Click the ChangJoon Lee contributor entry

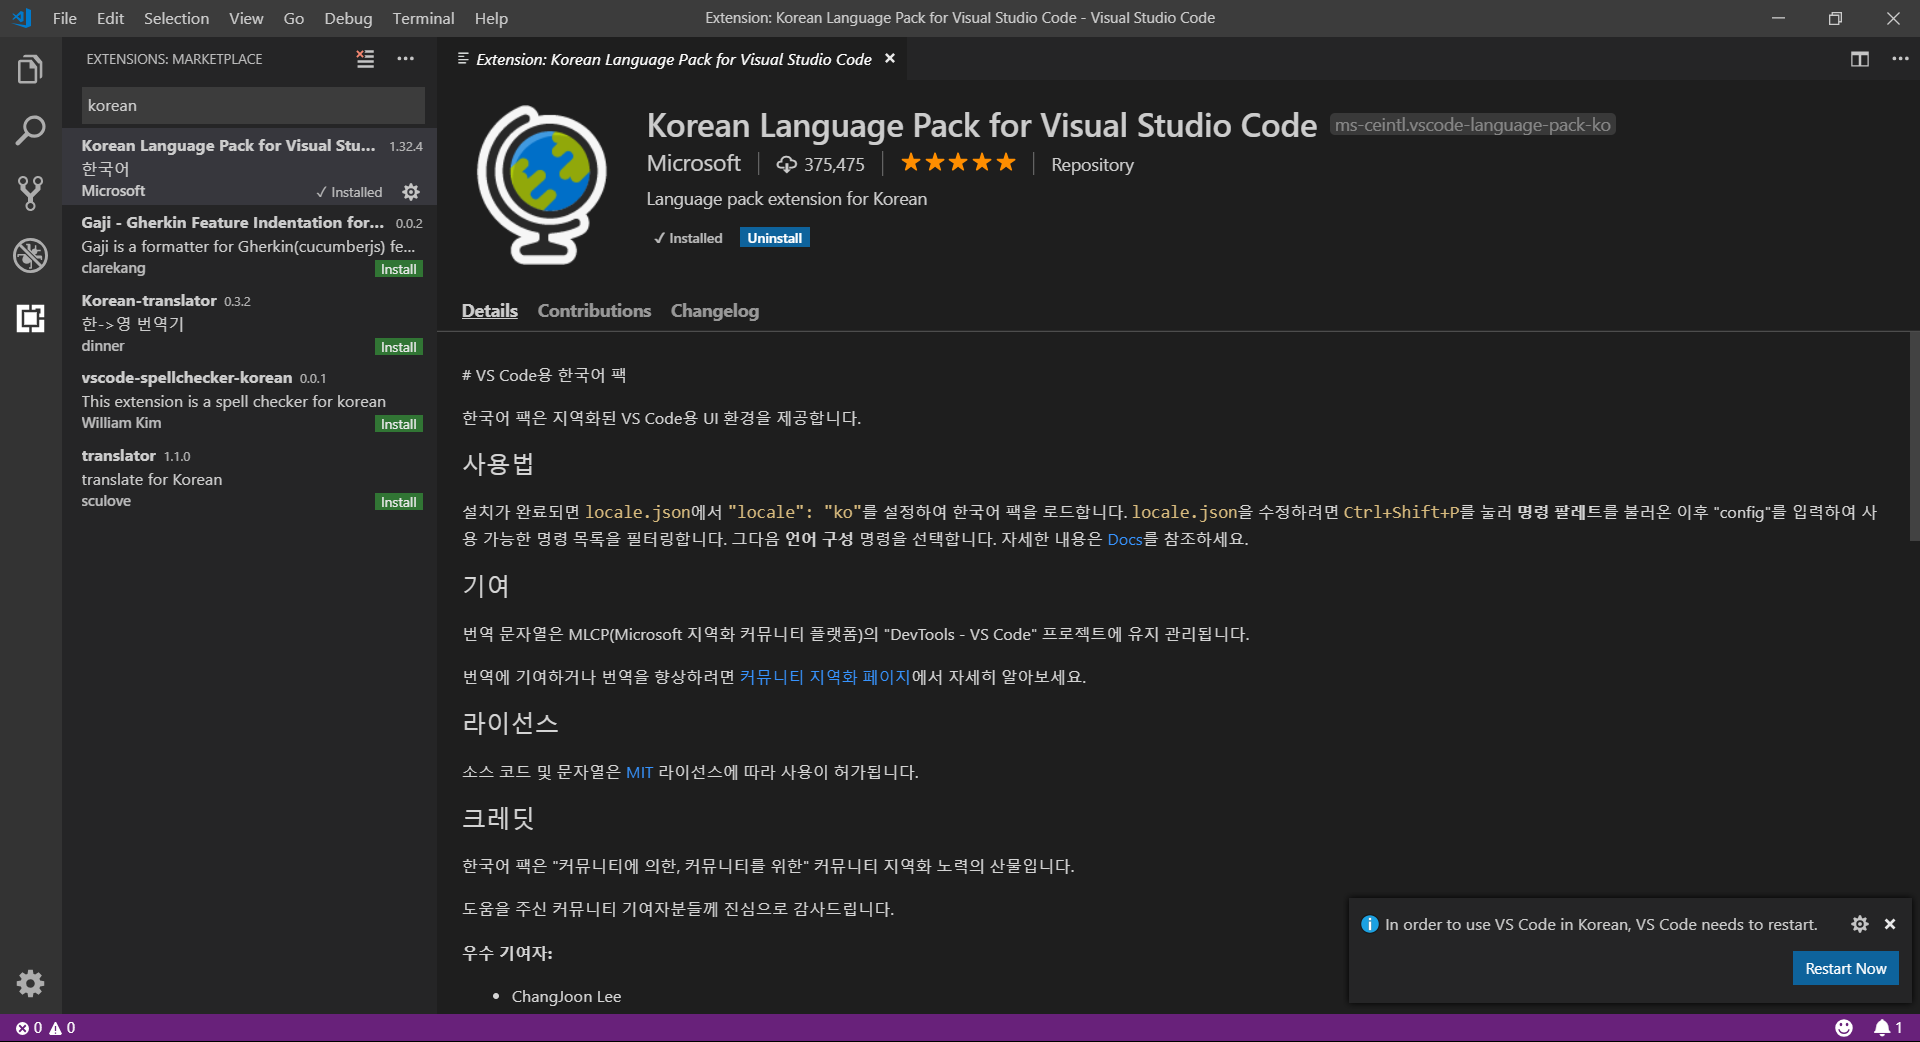point(566,996)
